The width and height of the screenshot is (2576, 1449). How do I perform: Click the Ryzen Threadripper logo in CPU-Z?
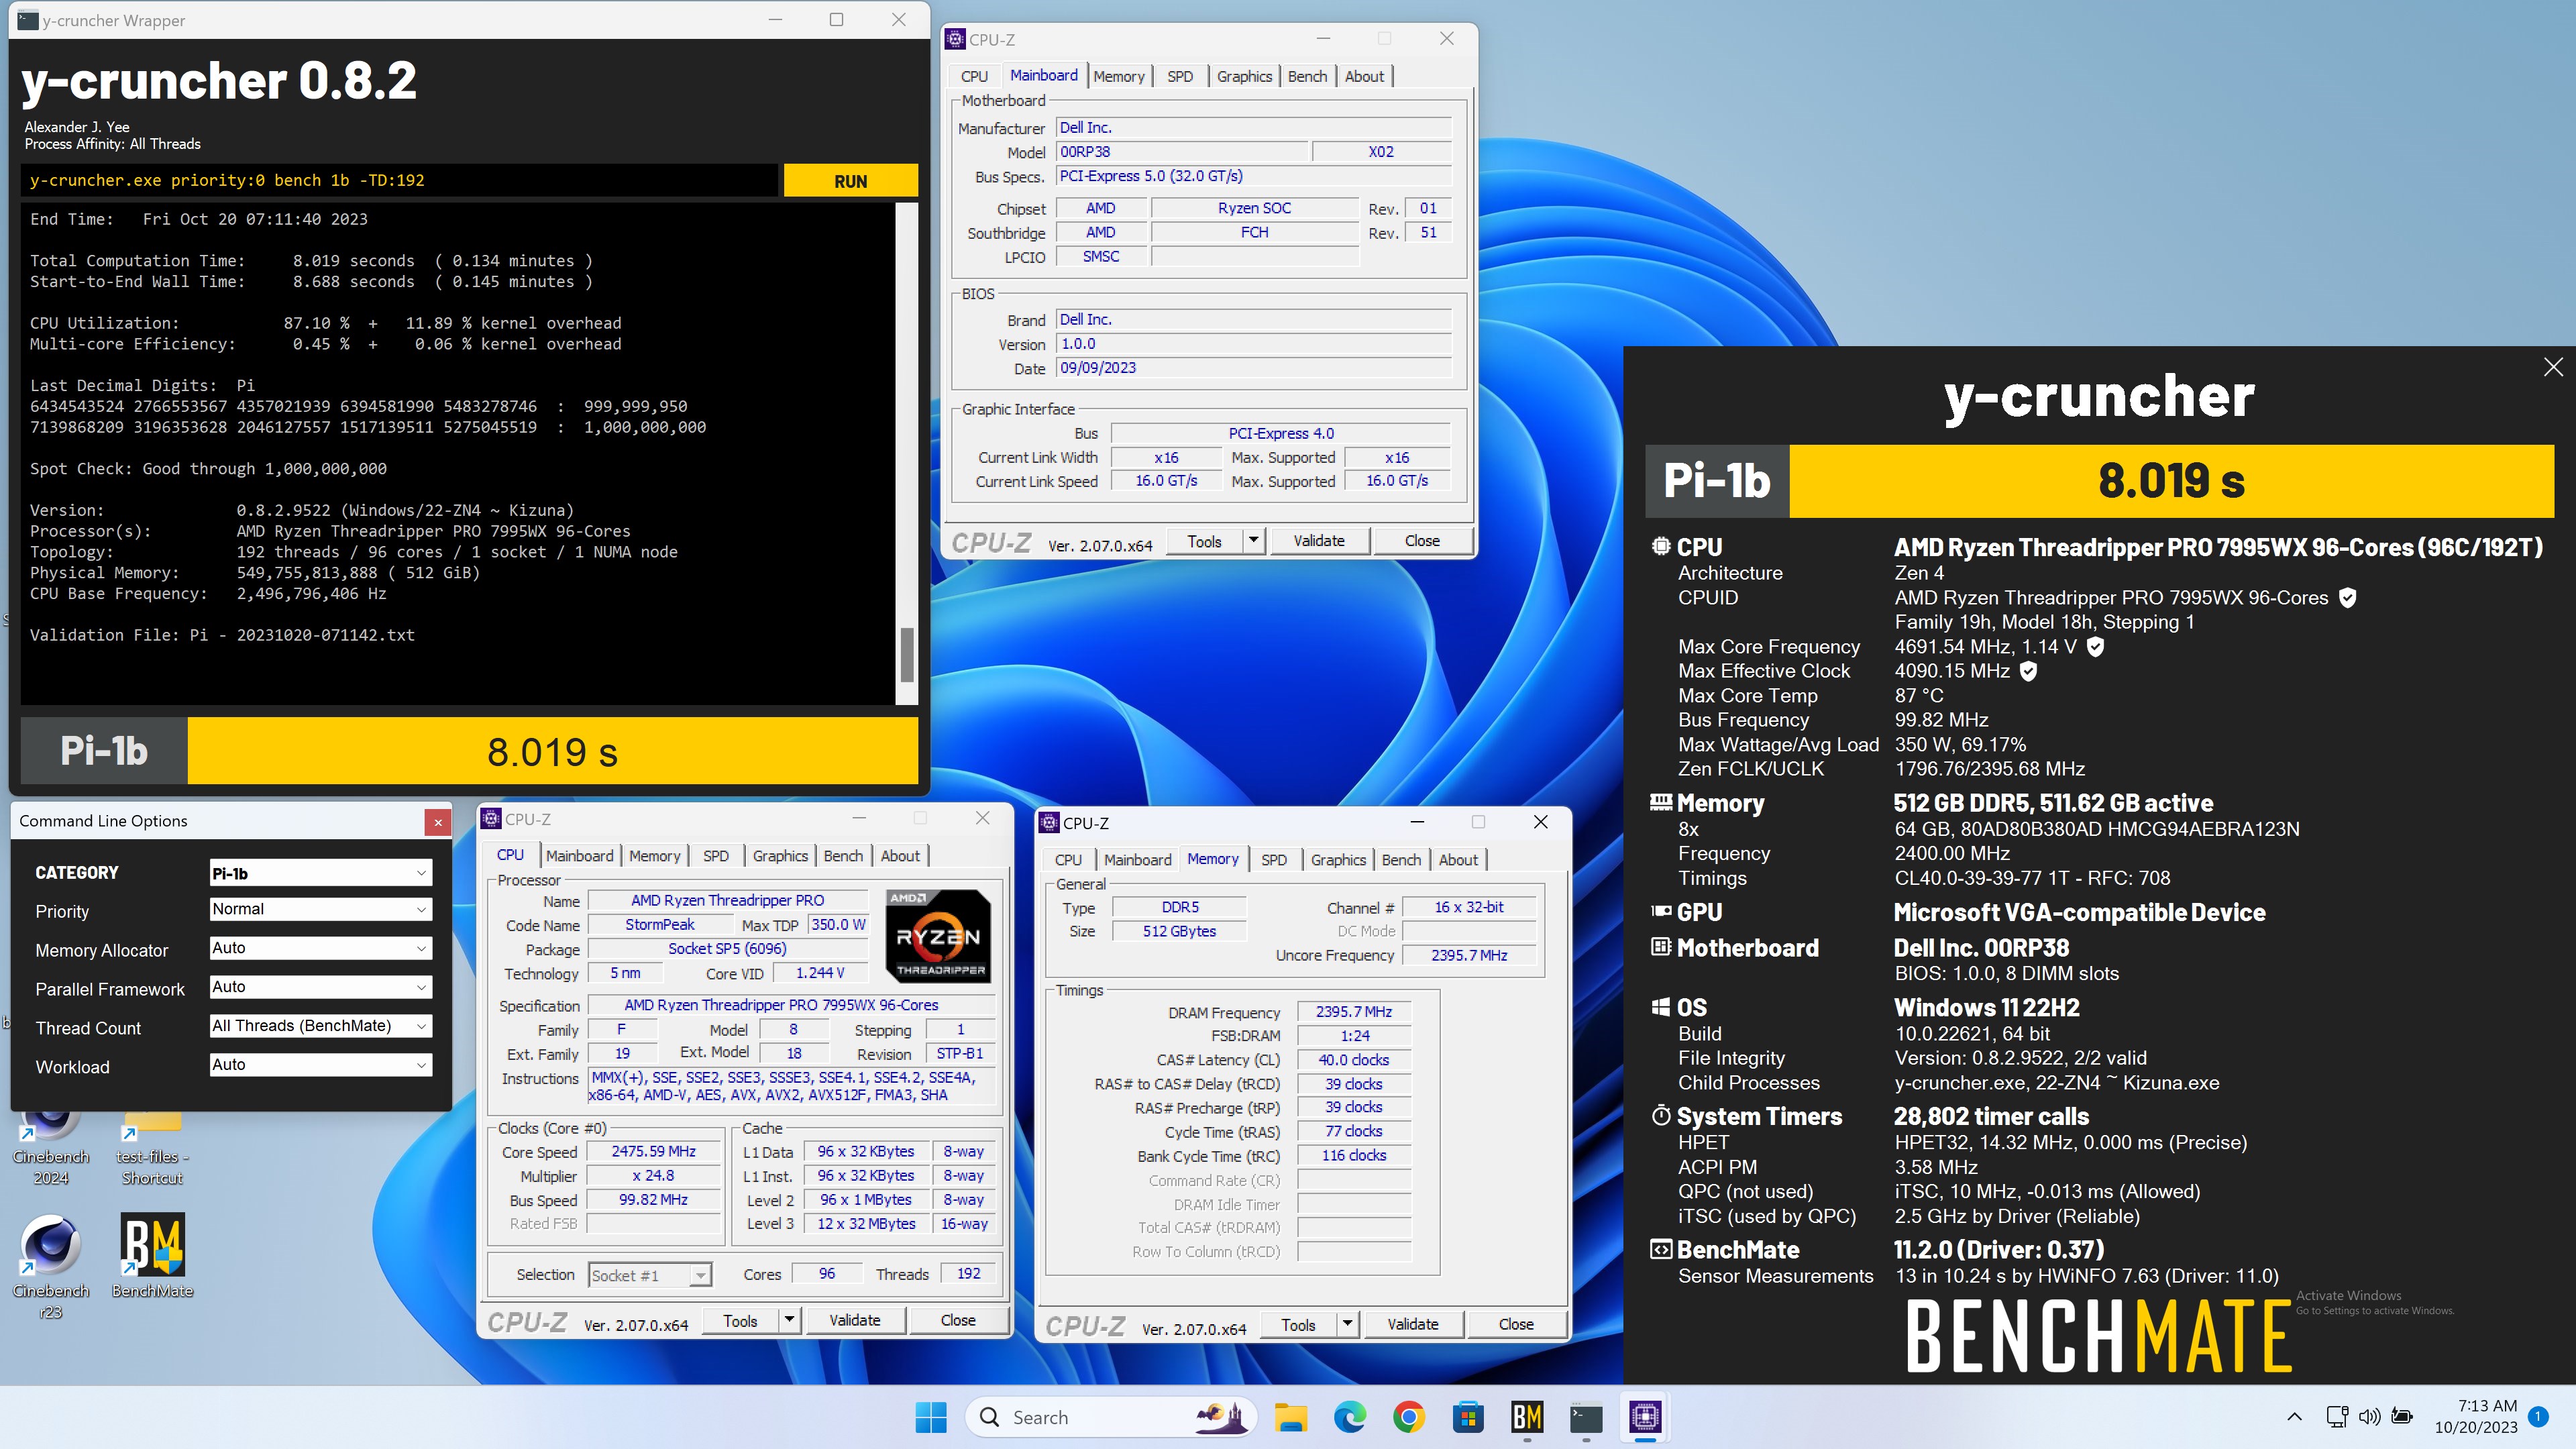point(939,936)
